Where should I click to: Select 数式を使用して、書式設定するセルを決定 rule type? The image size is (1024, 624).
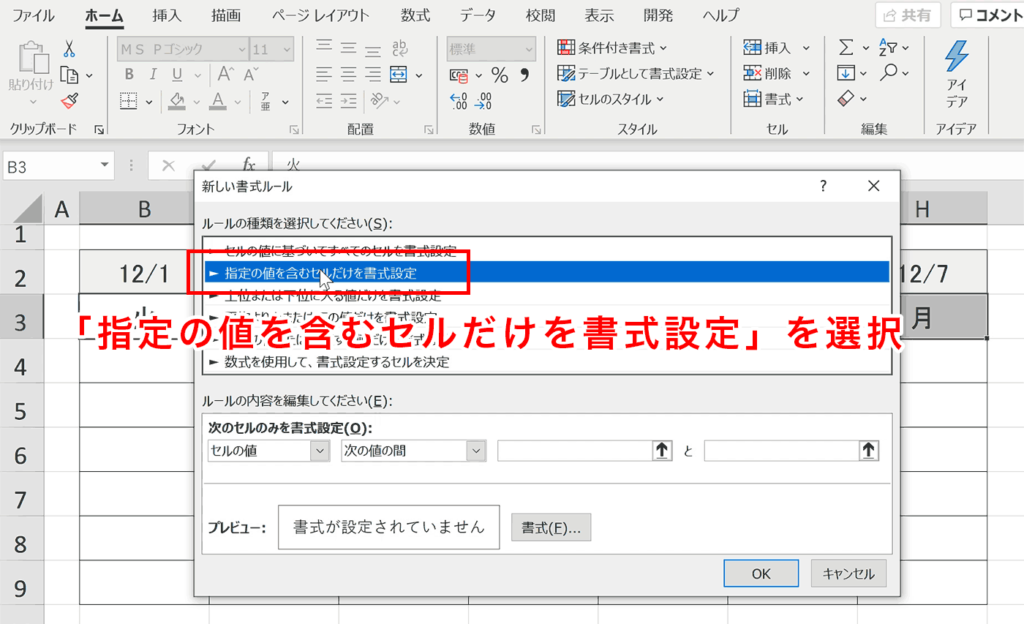point(547,362)
